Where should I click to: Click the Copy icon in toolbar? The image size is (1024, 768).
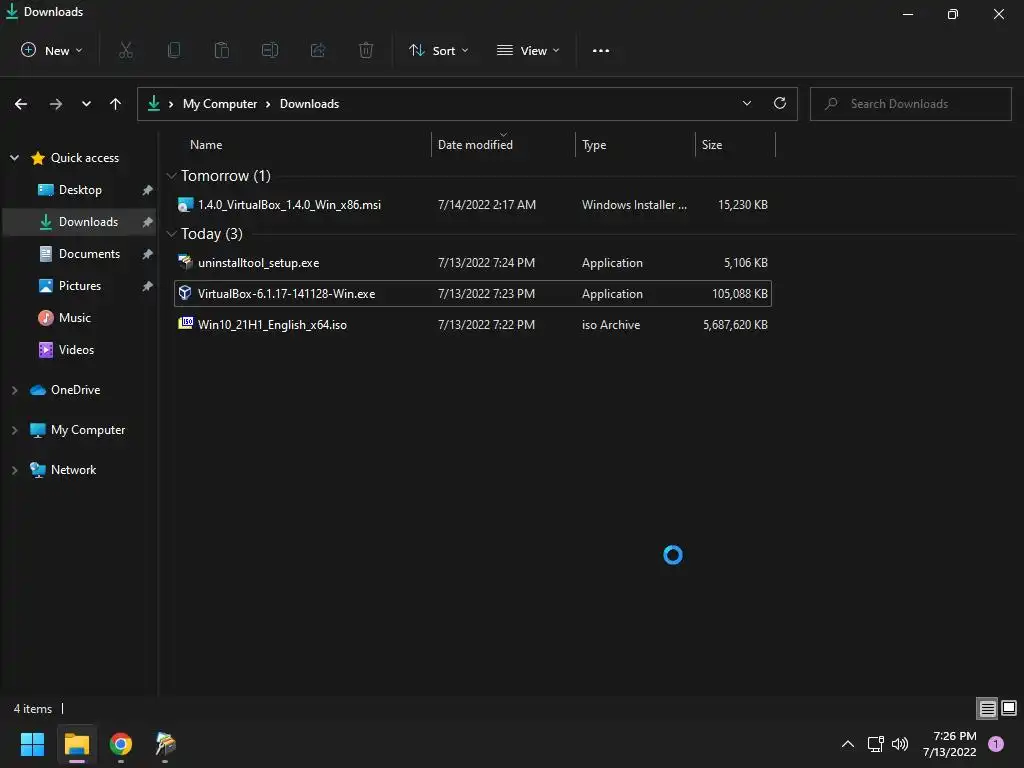pyautogui.click(x=174, y=50)
